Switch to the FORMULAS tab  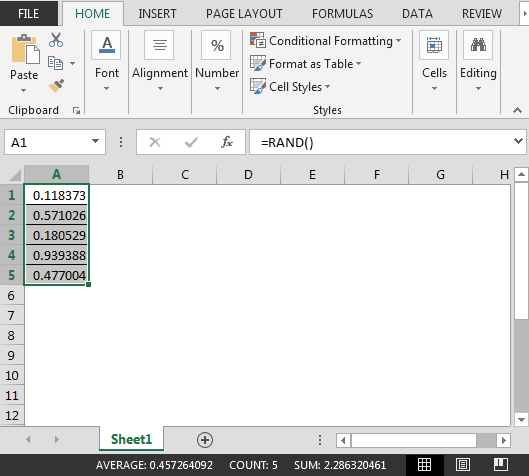pyautogui.click(x=342, y=13)
